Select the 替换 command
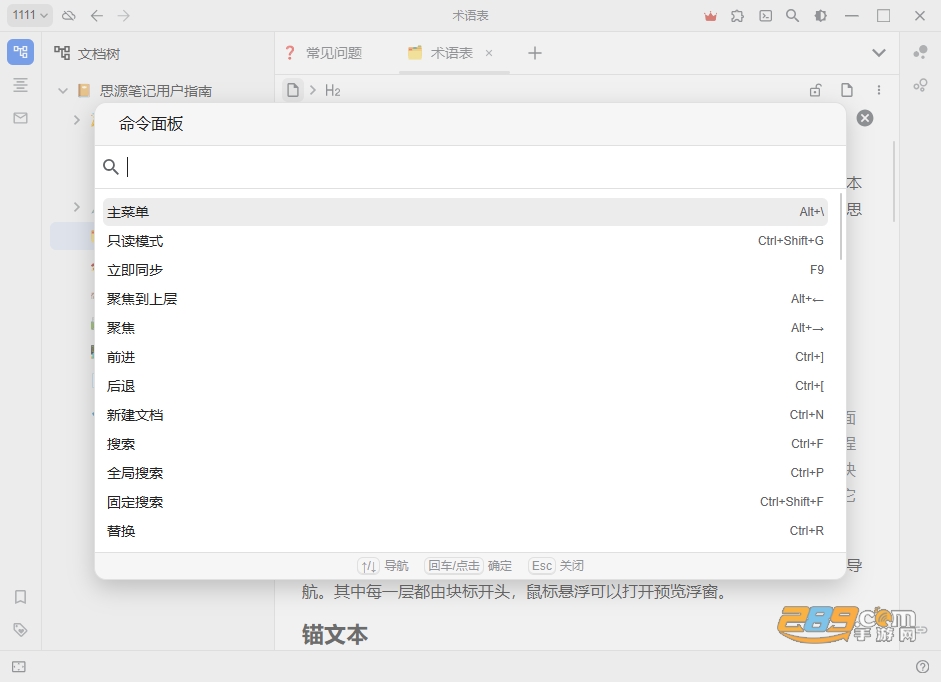Screen dimensions: 941x682 465,531
